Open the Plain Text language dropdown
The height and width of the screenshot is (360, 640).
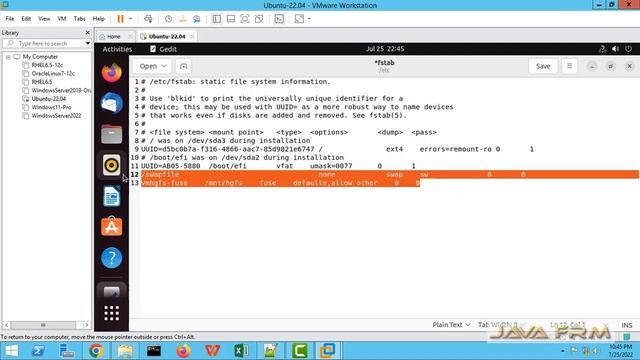tap(451, 325)
